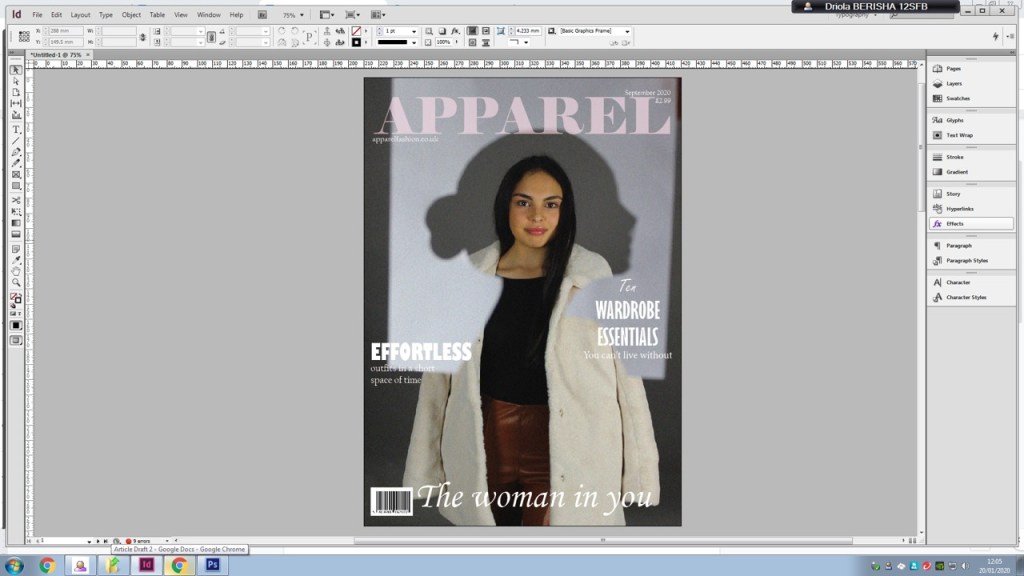1024x576 pixels.
Task: Toggle the constrain proportions link icon
Action: [x=143, y=37]
